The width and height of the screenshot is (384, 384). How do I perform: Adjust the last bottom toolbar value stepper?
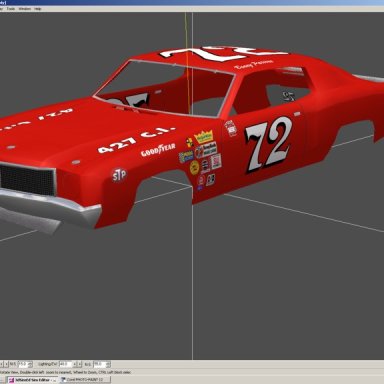click(108, 364)
